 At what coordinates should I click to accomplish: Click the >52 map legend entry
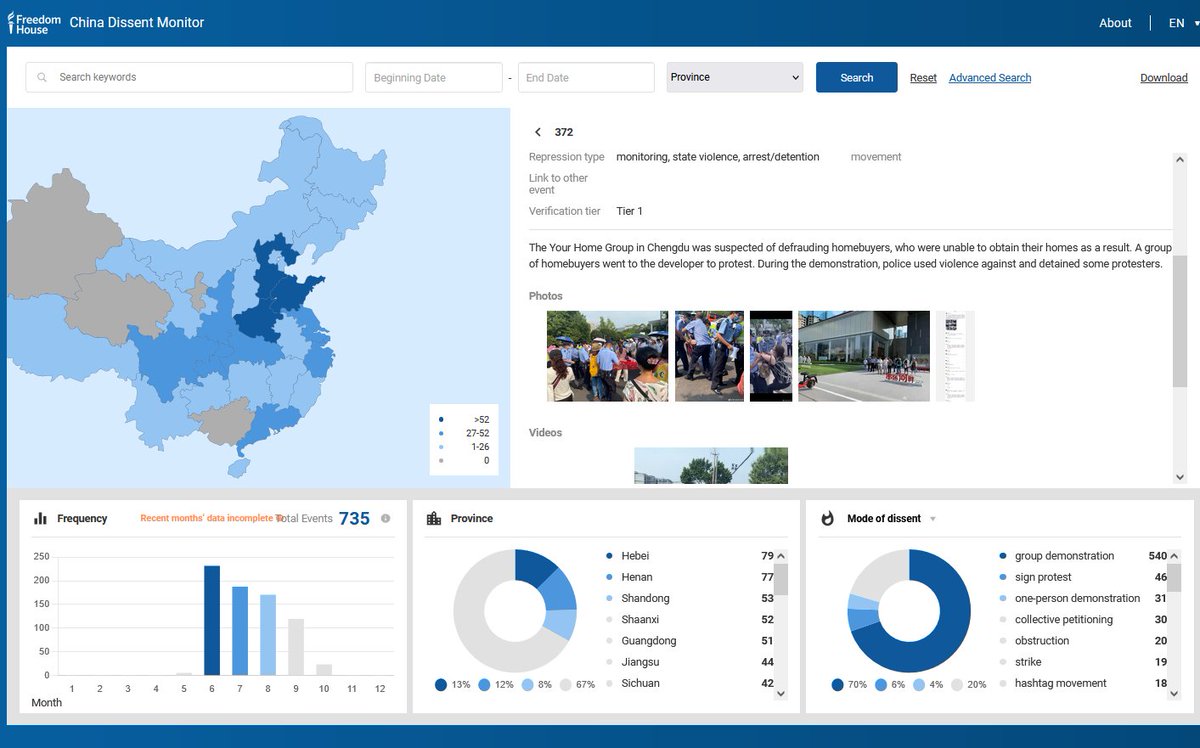464,420
